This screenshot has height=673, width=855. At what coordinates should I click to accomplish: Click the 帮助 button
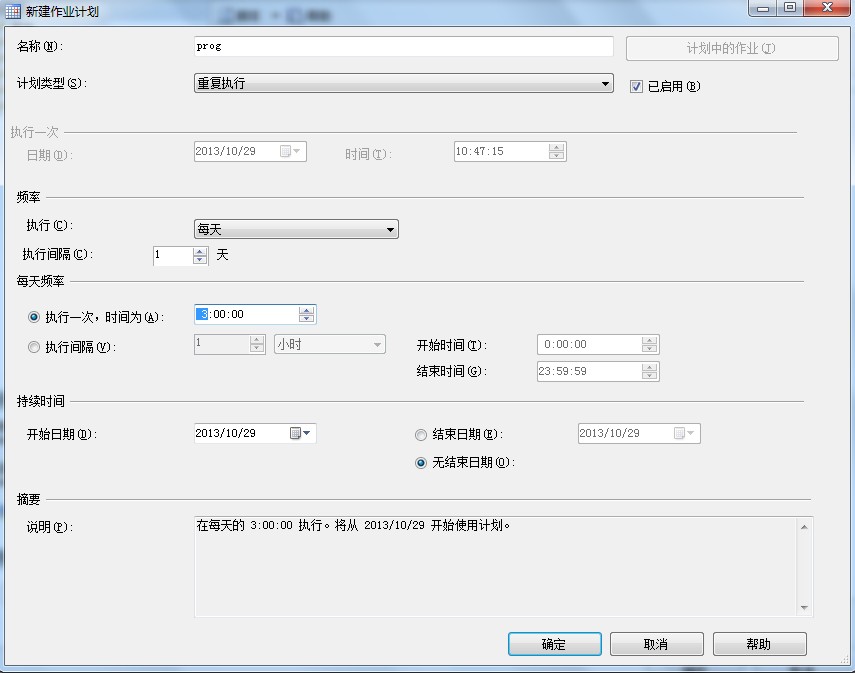(x=760, y=644)
